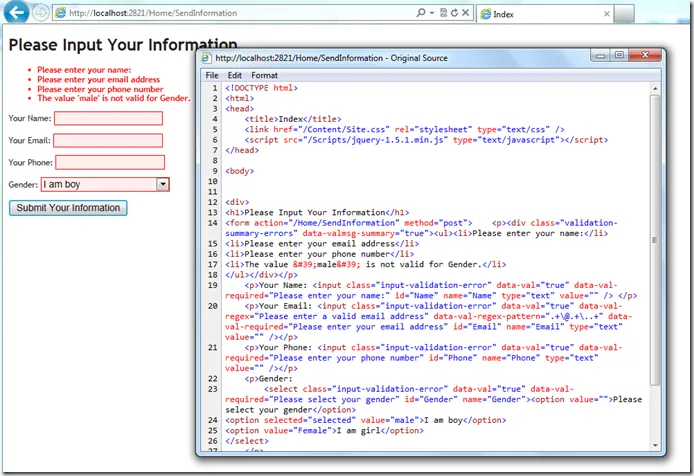Viewport: 694px width, 476px height.
Task: Click the browser Back arrow button
Action: click(x=16, y=14)
